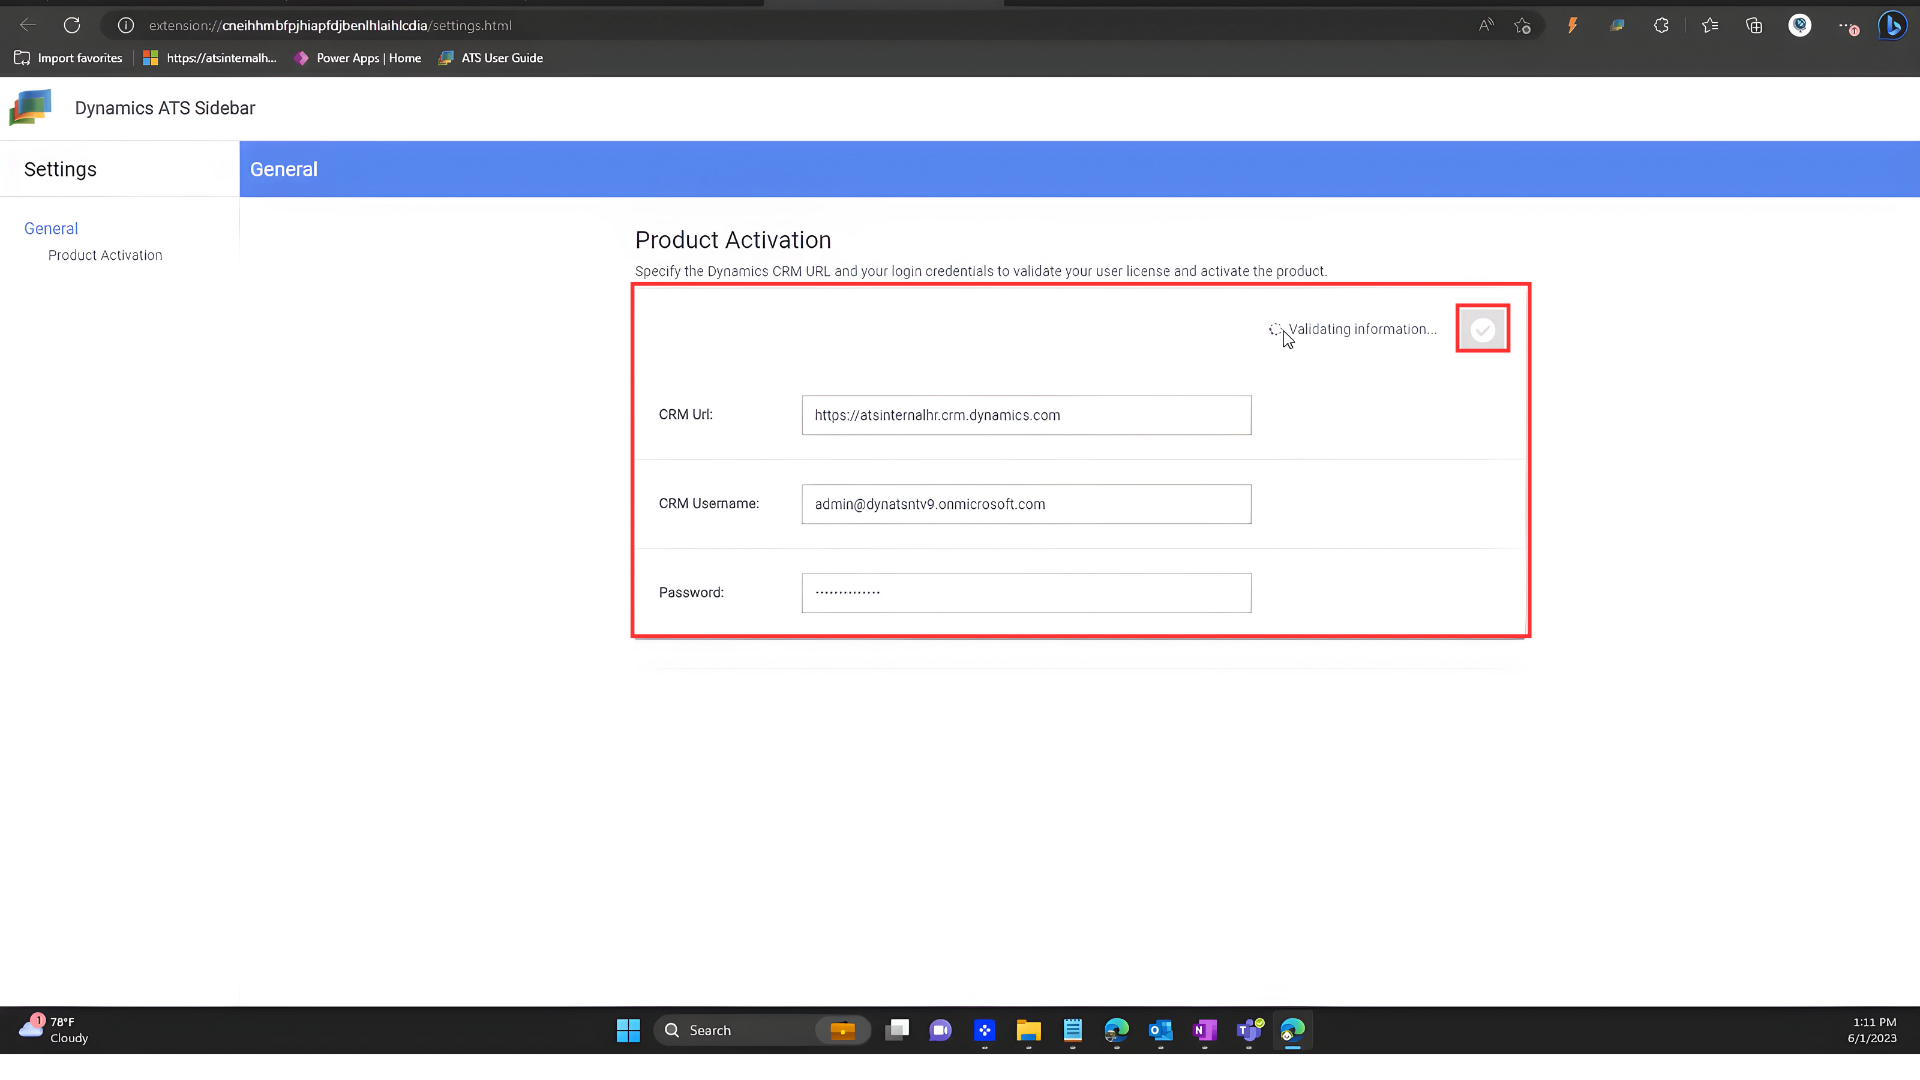
Task: Open the Favorites list icon
Action: [1710, 25]
